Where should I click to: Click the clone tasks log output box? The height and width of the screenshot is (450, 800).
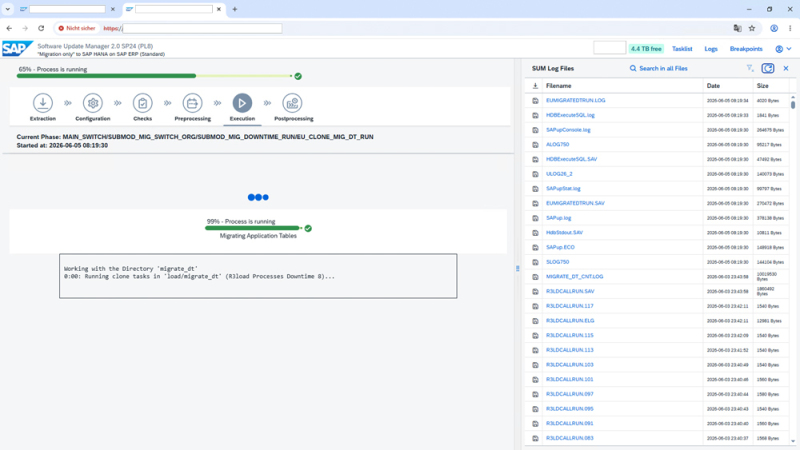pyautogui.click(x=258, y=276)
